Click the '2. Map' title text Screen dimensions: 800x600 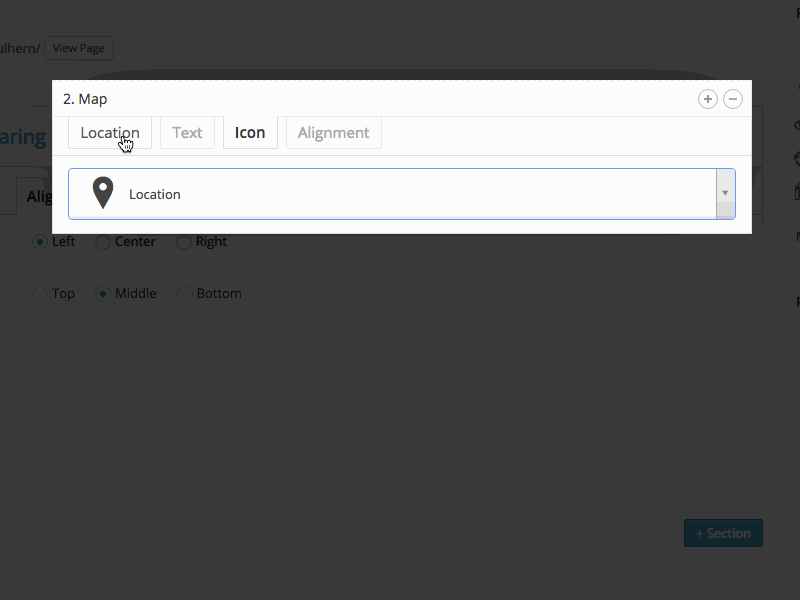(x=85, y=99)
